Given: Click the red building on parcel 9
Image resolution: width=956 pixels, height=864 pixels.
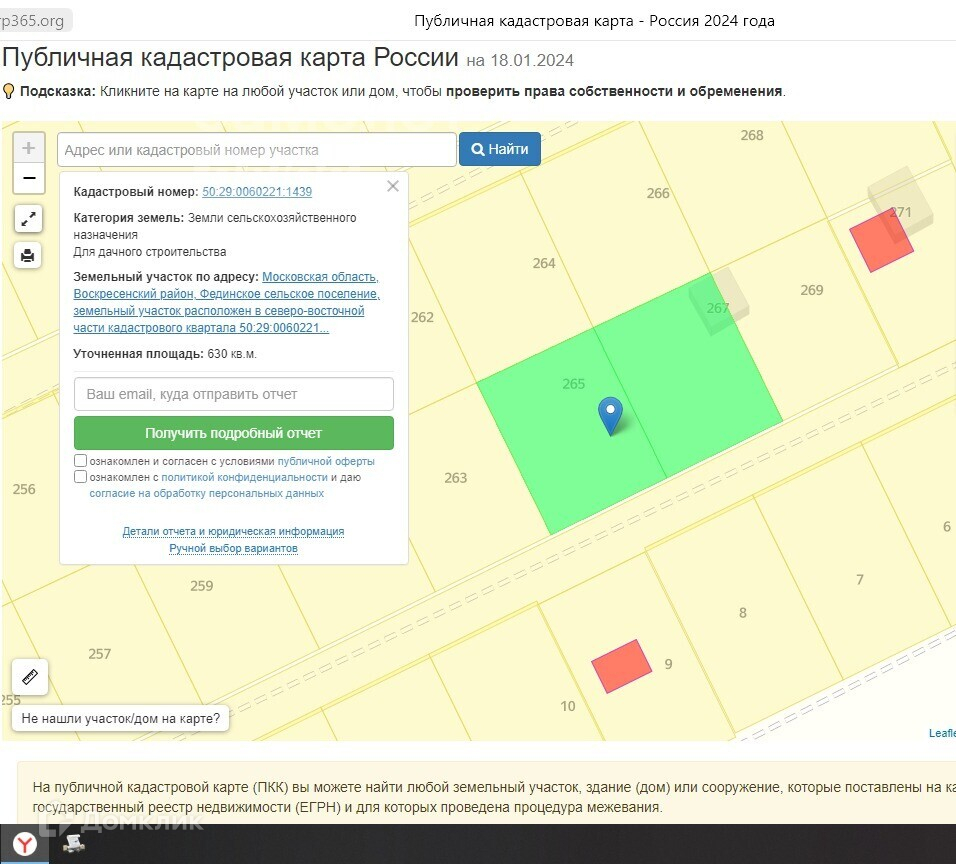Looking at the screenshot, I should point(621,666).
